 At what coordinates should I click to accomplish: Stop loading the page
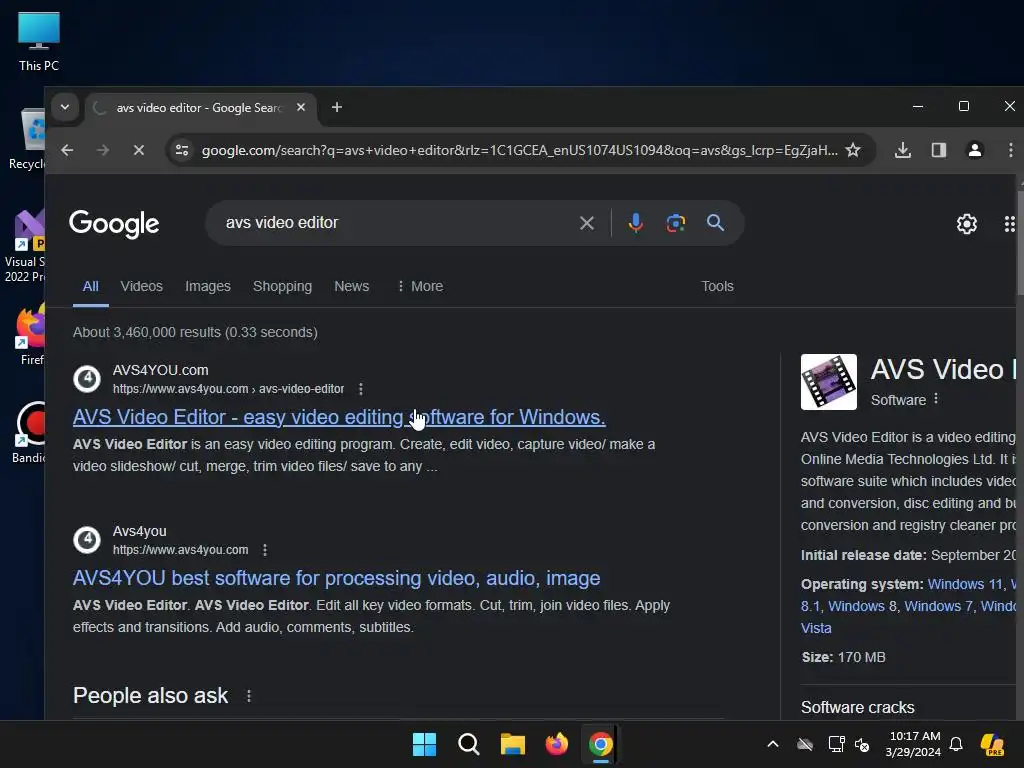(138, 150)
